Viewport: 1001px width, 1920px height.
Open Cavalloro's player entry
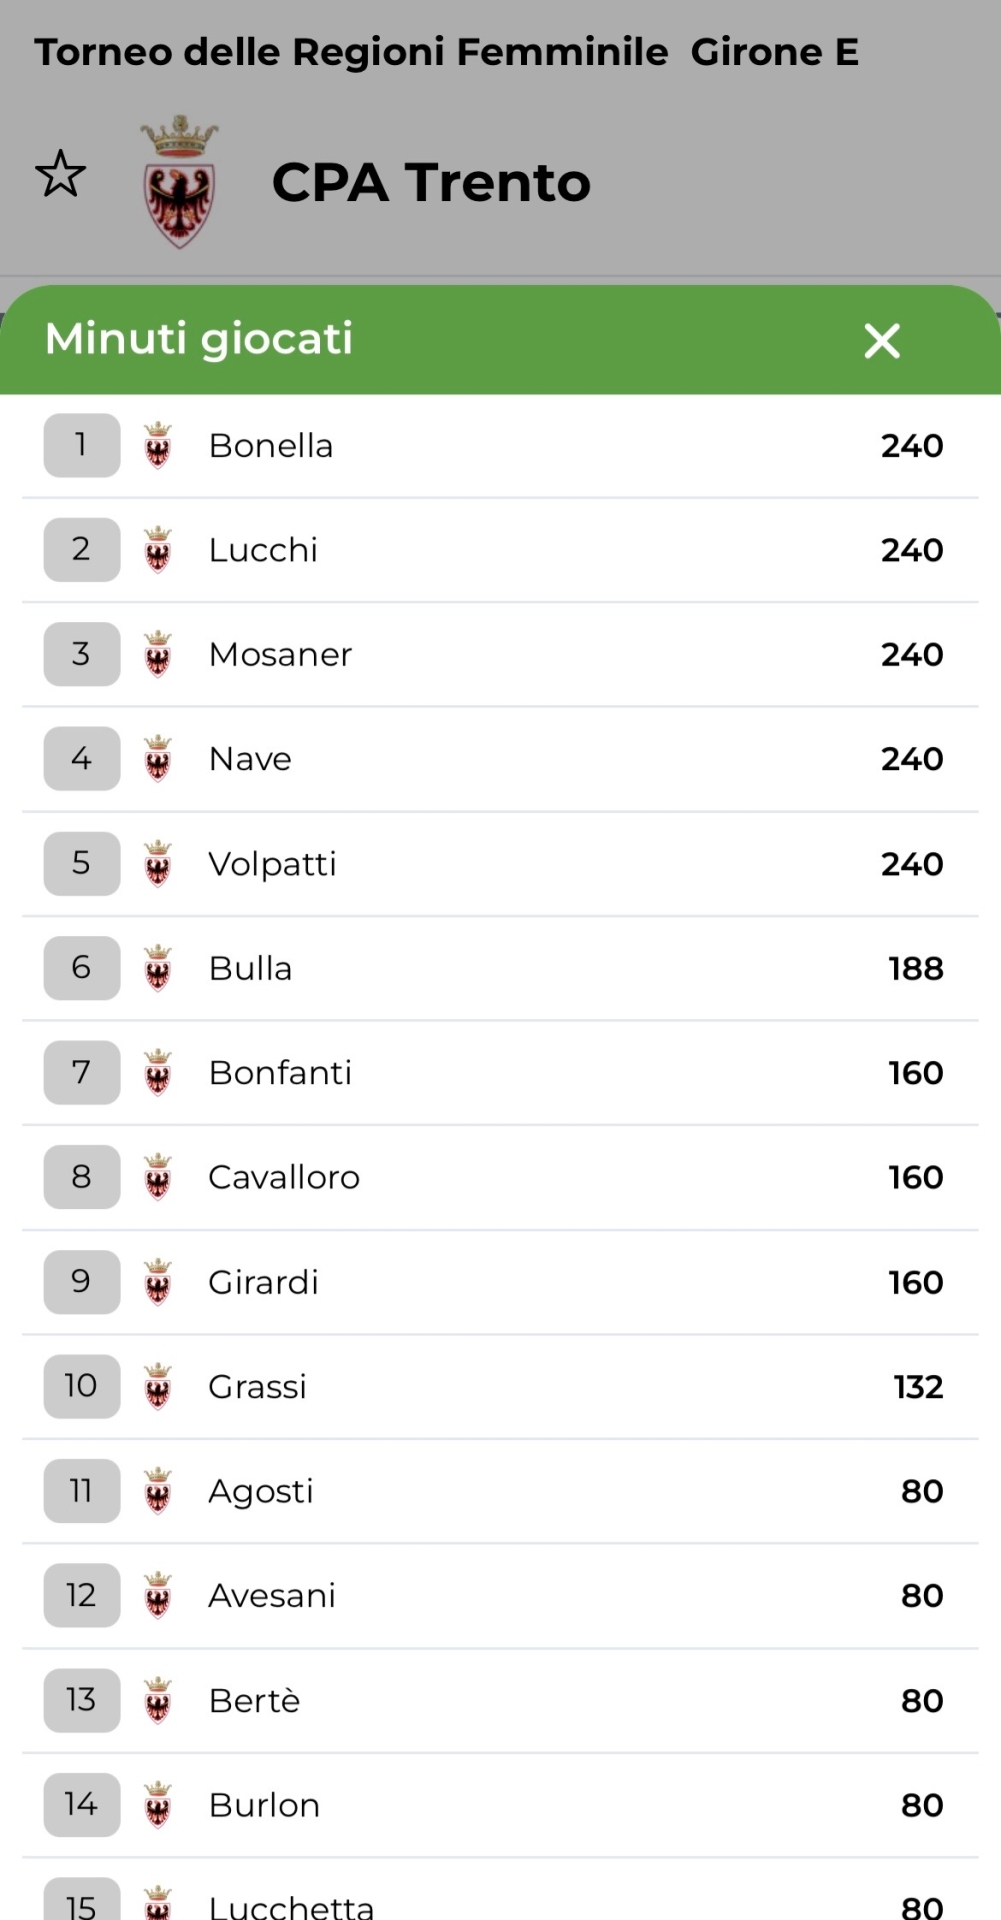pyautogui.click(x=284, y=1178)
